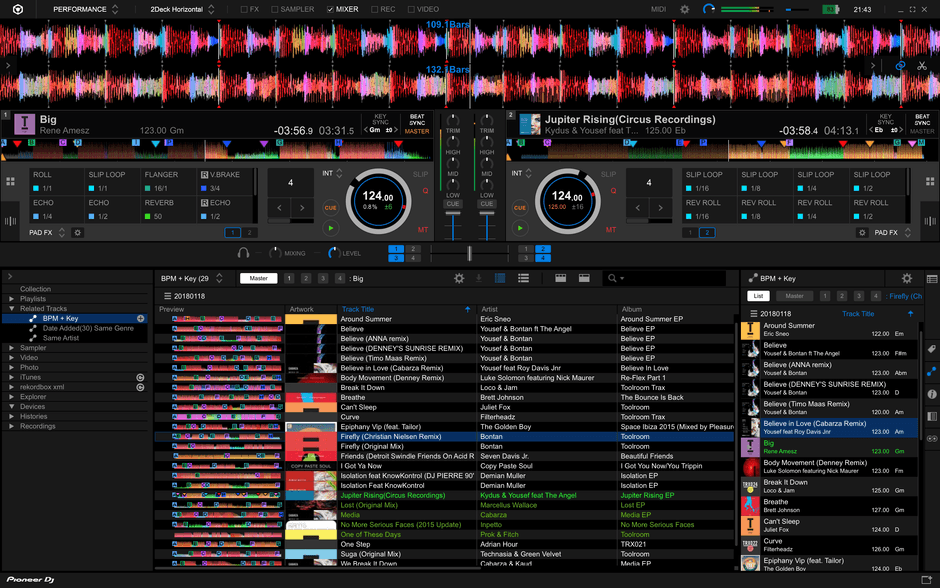
Task: Sort by the Track Title column header
Action: (x=358, y=309)
